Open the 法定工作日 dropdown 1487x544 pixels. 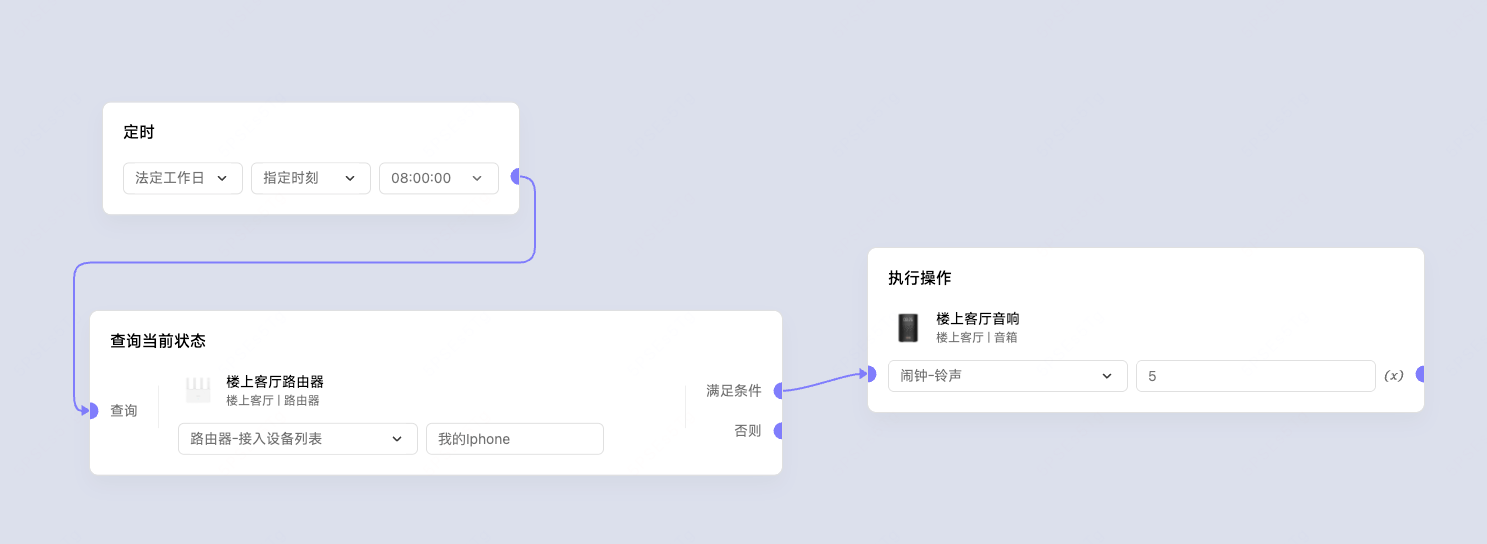pos(183,178)
